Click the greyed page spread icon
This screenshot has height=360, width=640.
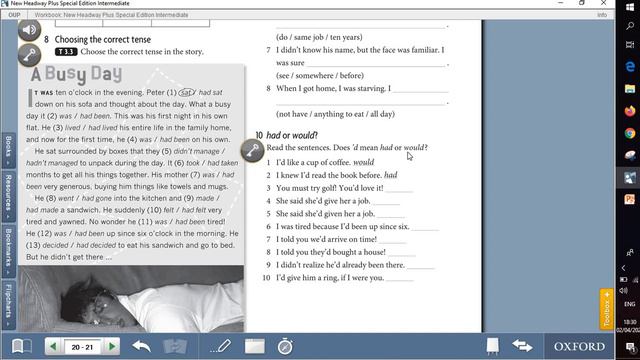(175, 347)
